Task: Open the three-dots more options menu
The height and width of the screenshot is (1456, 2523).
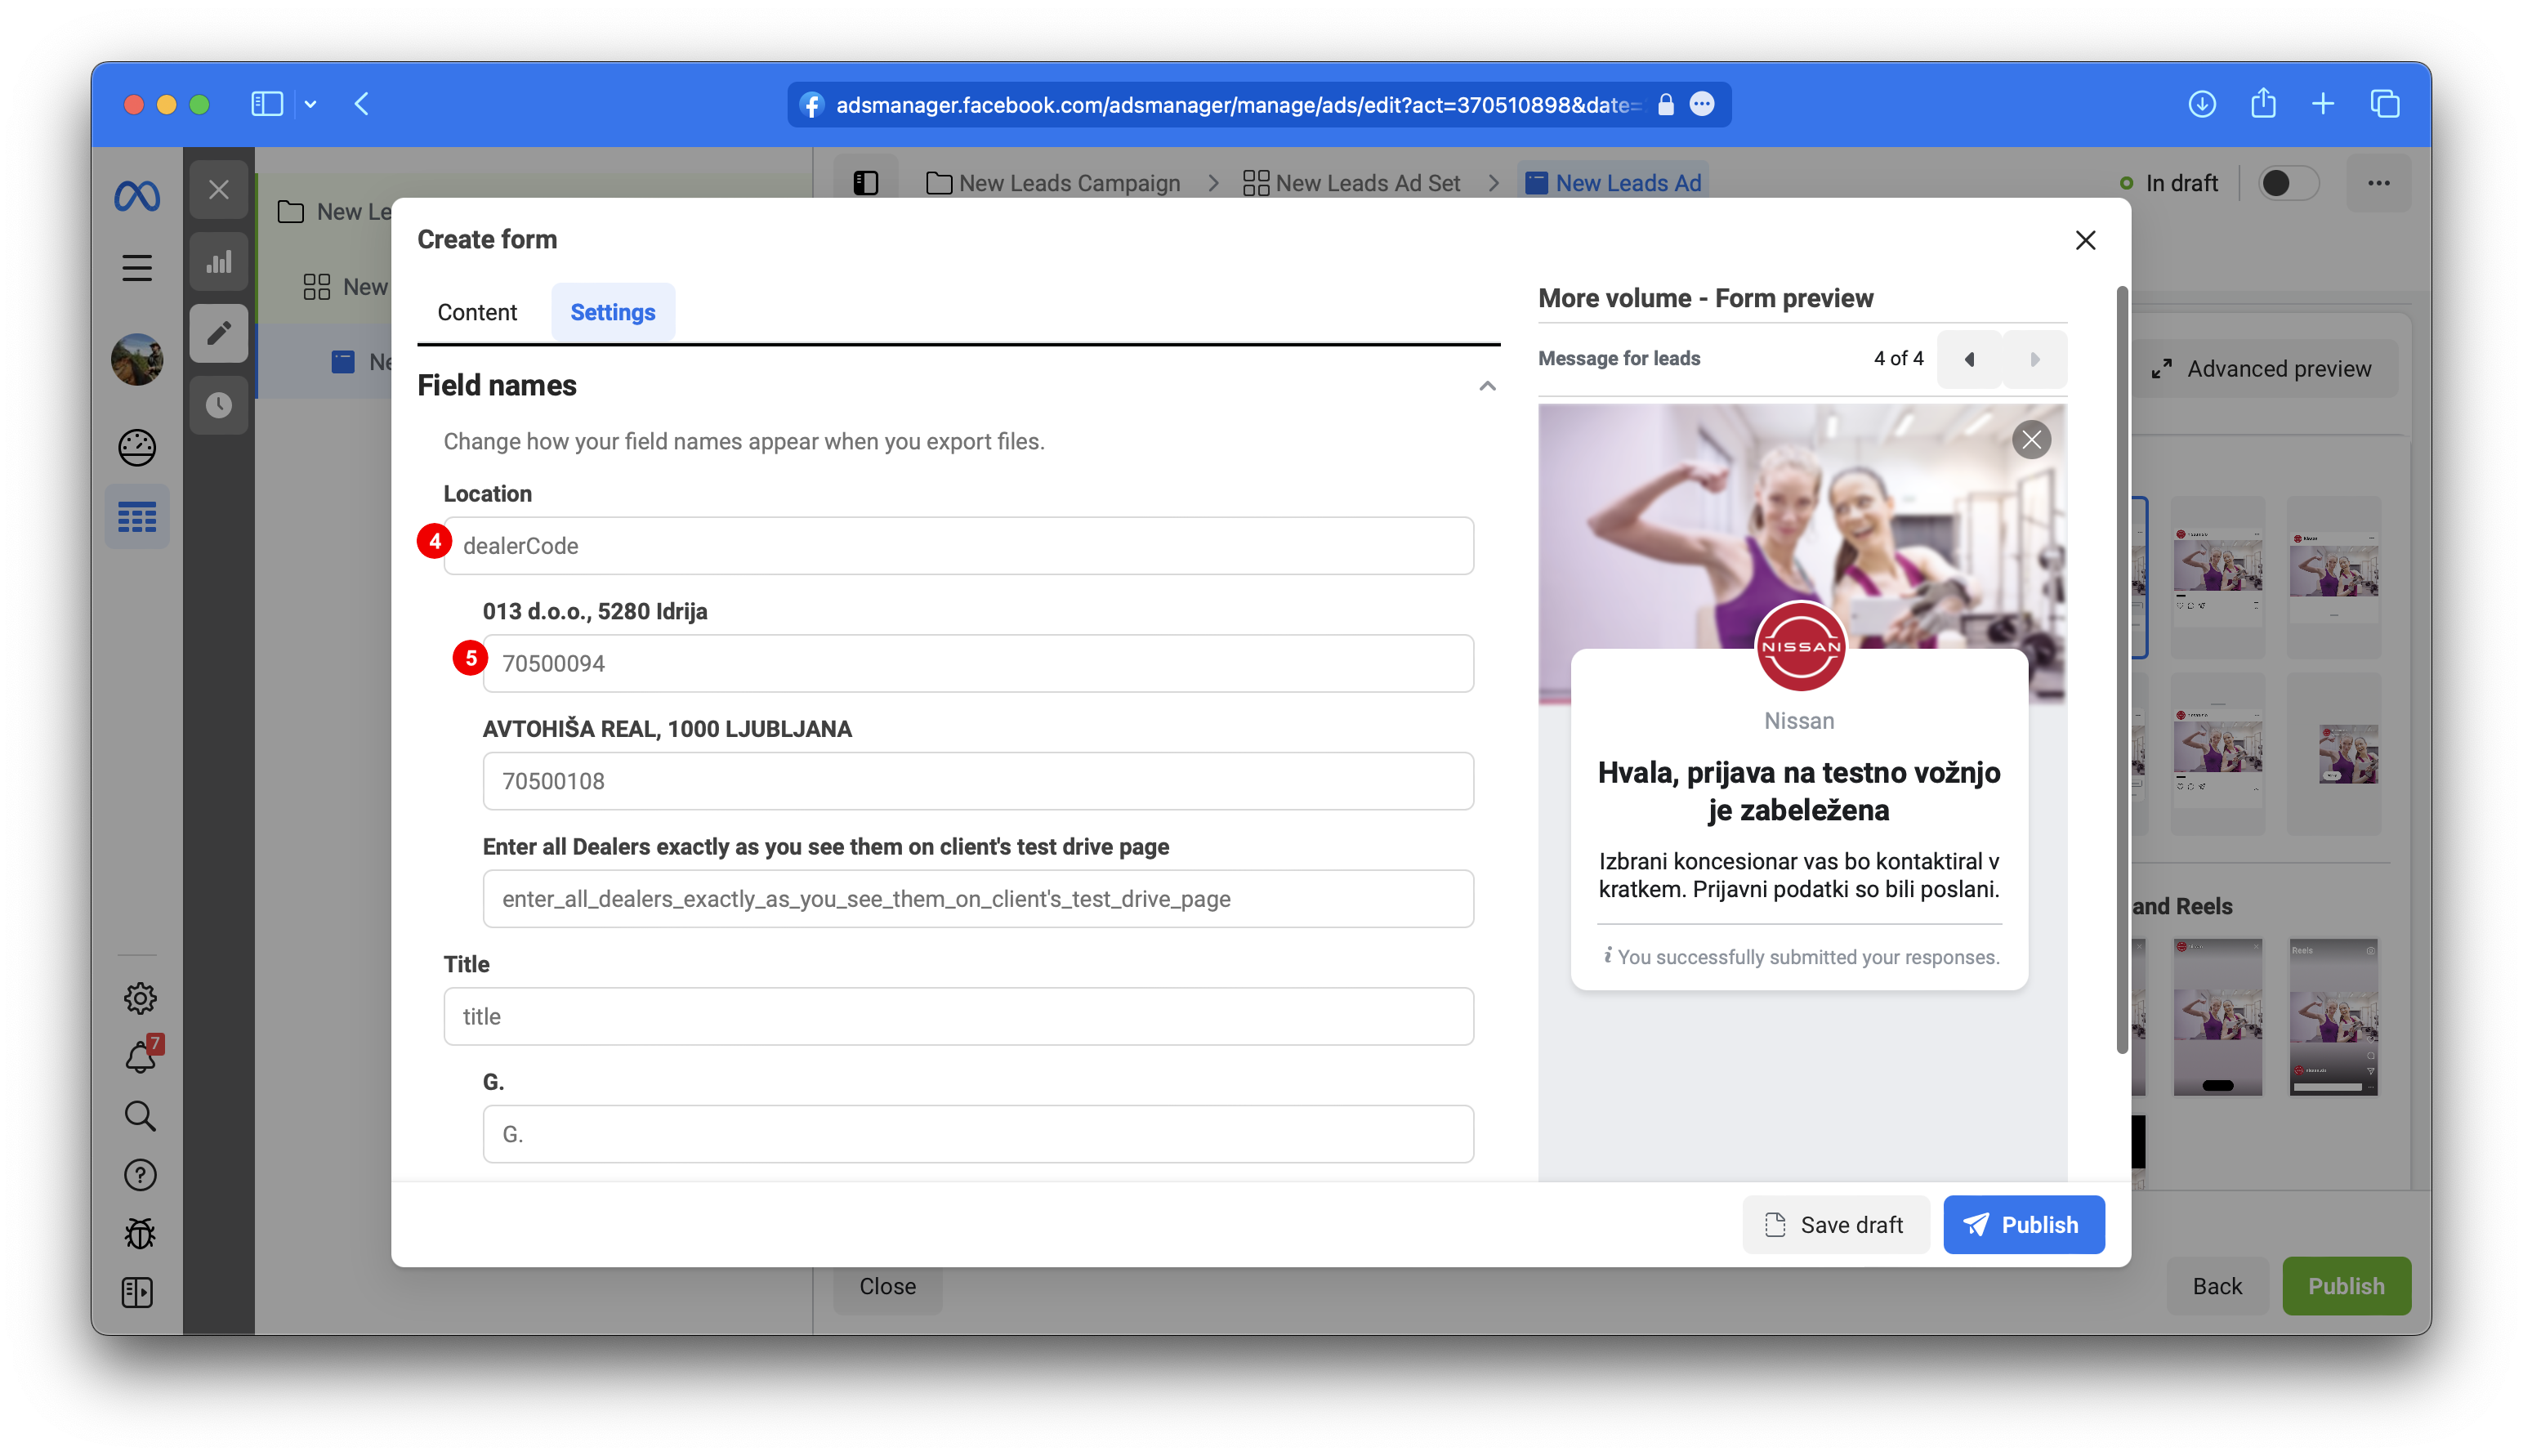Action: click(2378, 183)
